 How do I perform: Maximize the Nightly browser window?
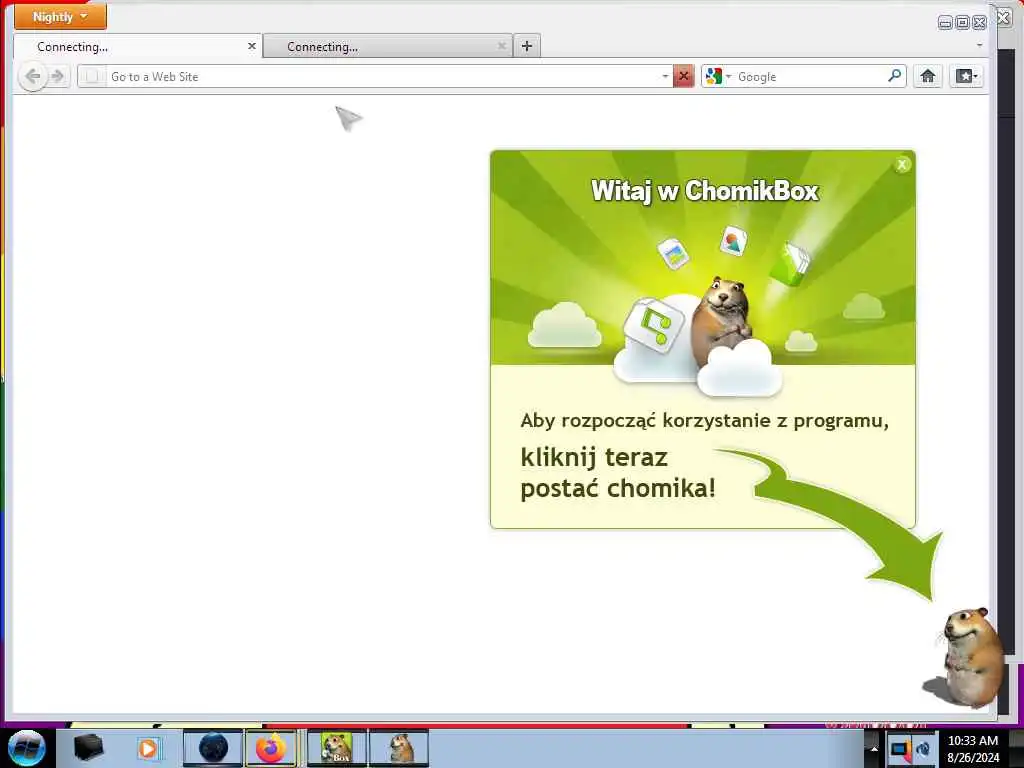pyautogui.click(x=963, y=22)
